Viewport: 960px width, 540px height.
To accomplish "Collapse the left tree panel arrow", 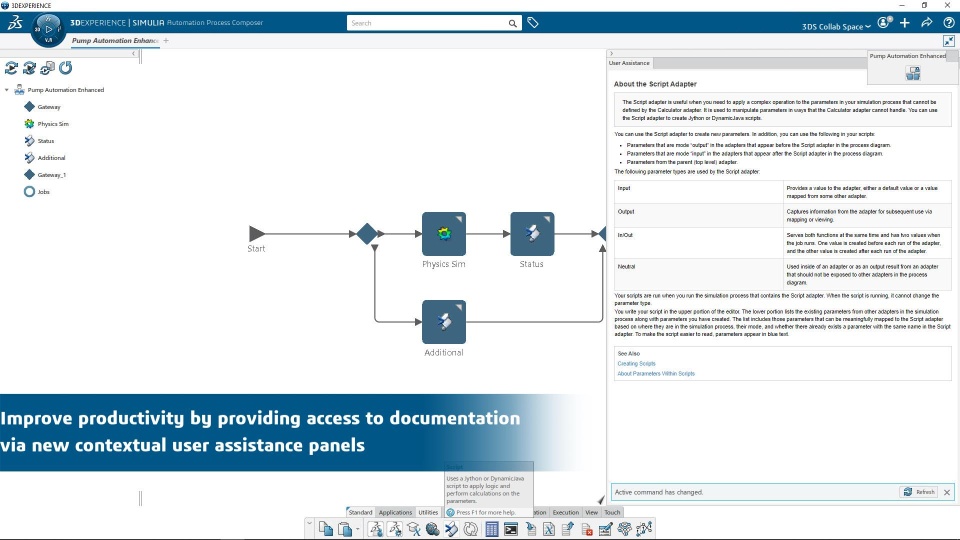I will pos(134,54).
